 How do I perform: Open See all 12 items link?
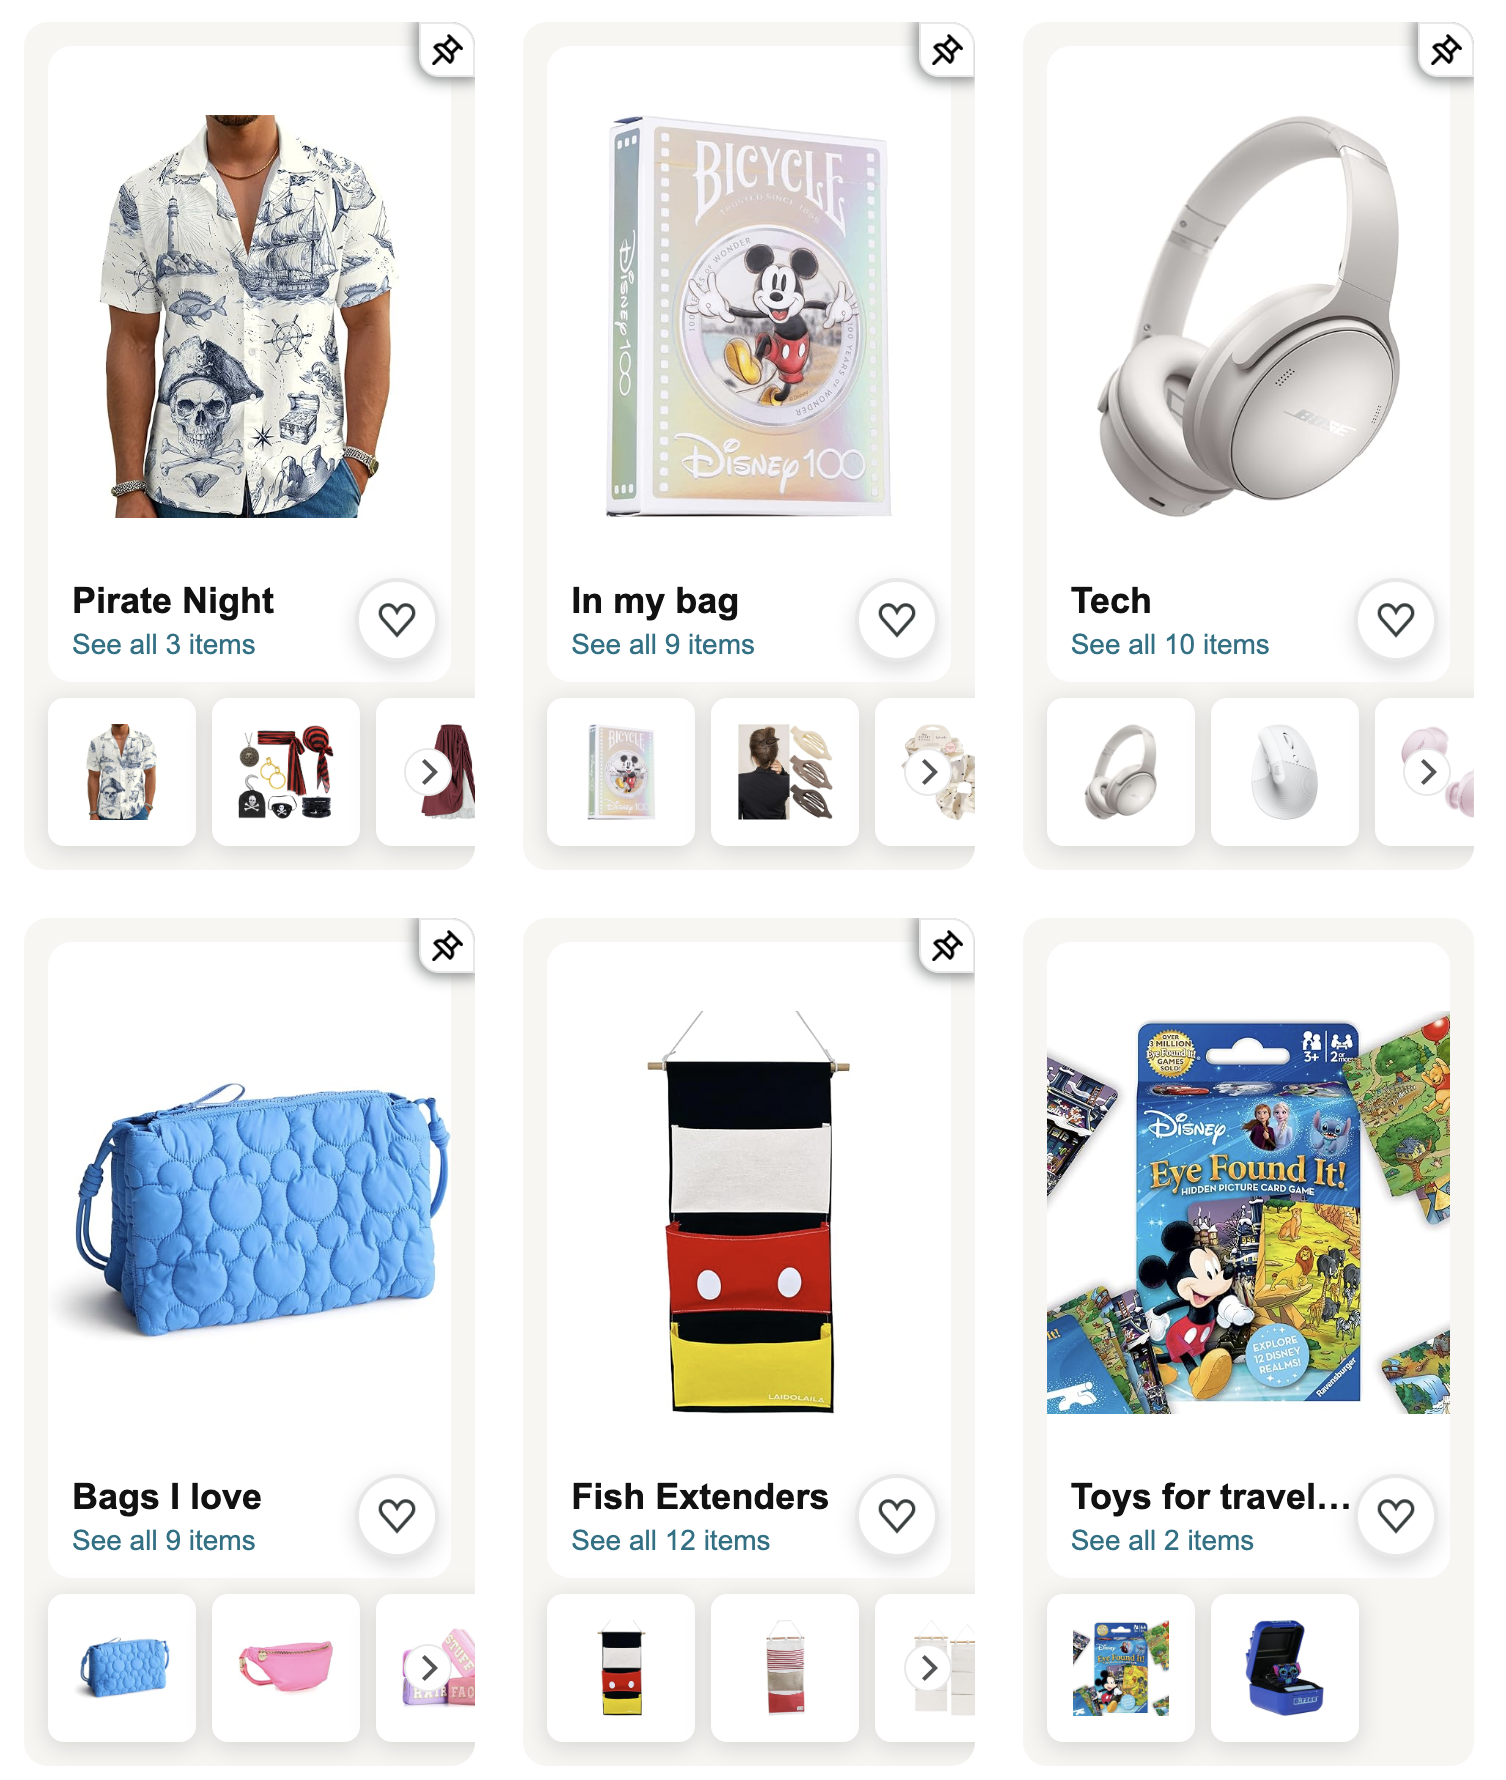671,1541
